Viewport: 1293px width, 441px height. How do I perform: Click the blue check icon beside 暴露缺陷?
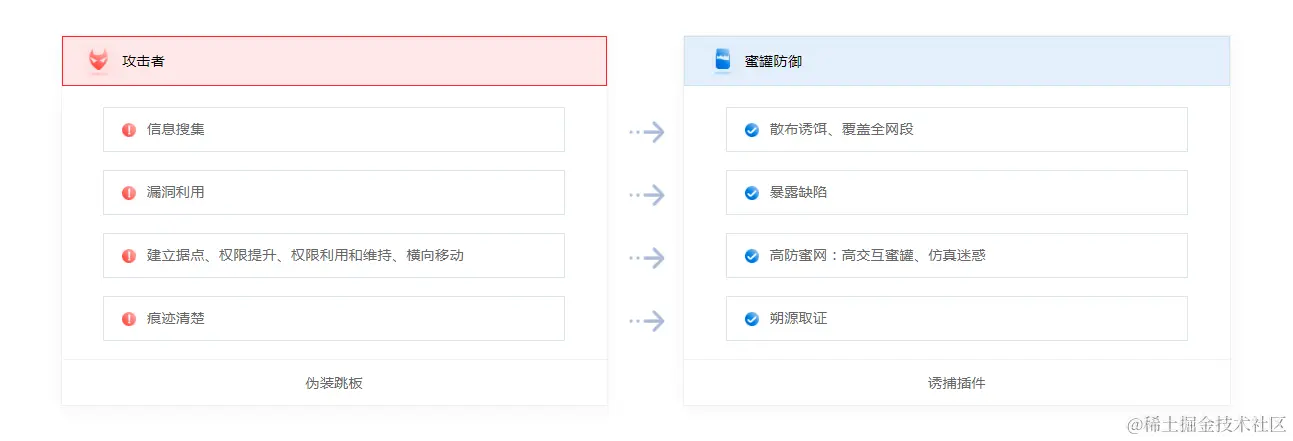752,193
